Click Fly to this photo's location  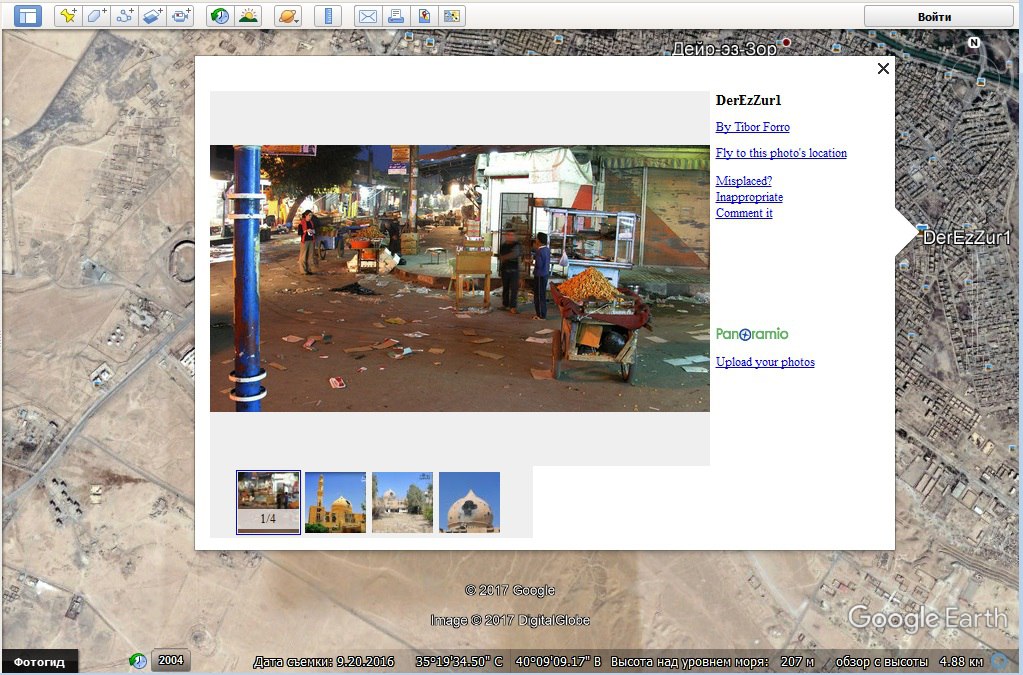pos(781,153)
